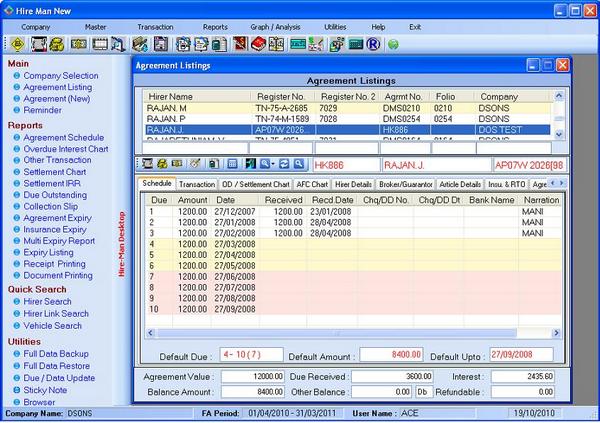The height and width of the screenshot is (423, 600).
Task: Switch to the Hirer Details tab
Action: (x=353, y=184)
